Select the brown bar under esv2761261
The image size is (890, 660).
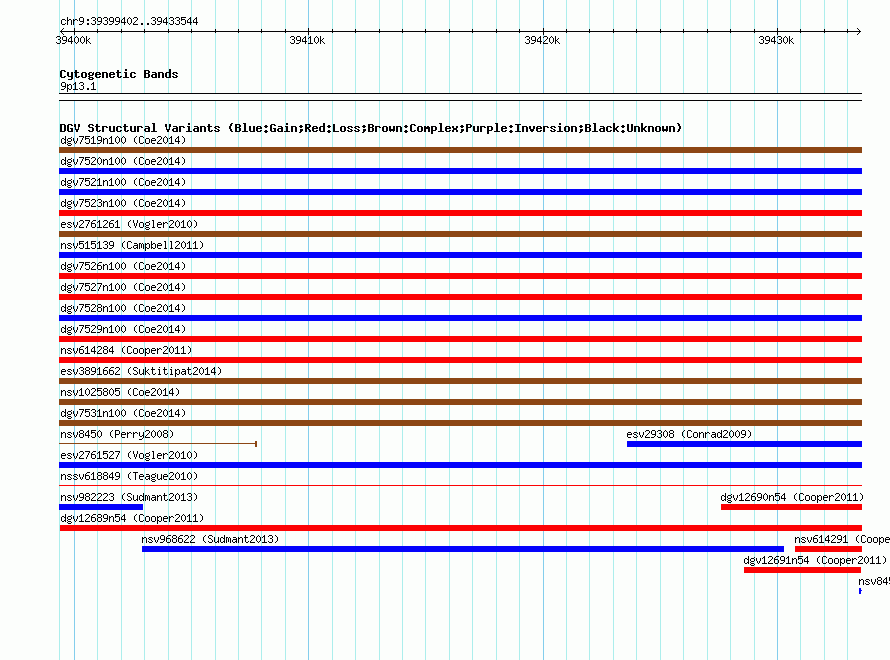click(x=460, y=234)
